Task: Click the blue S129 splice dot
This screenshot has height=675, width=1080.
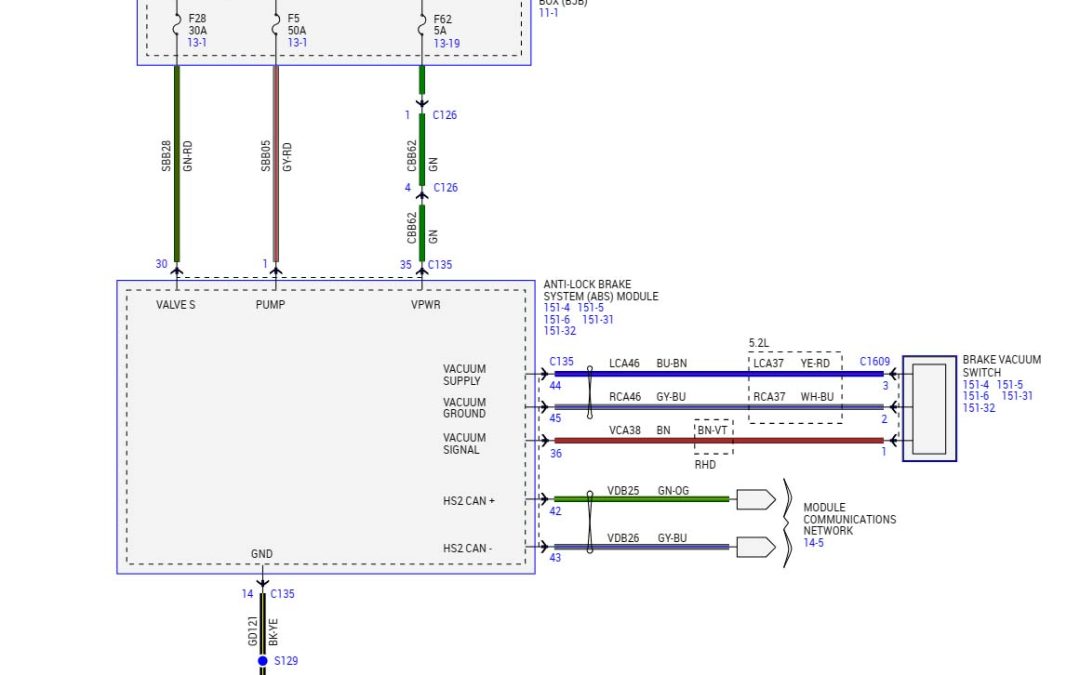Action: point(263,661)
